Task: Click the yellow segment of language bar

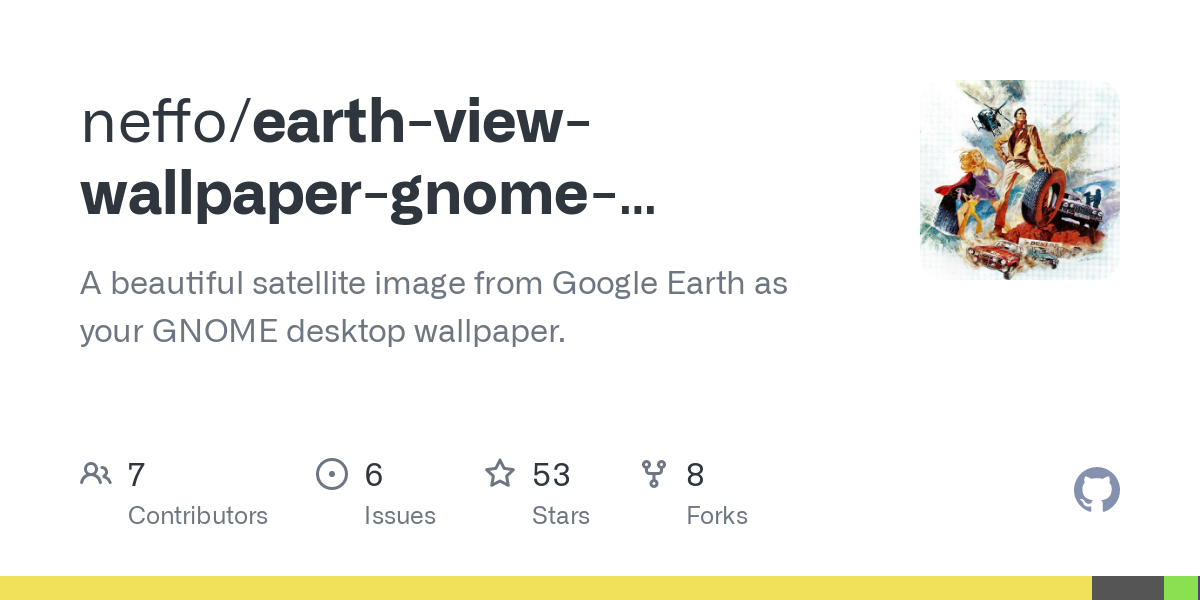Action: (546, 588)
